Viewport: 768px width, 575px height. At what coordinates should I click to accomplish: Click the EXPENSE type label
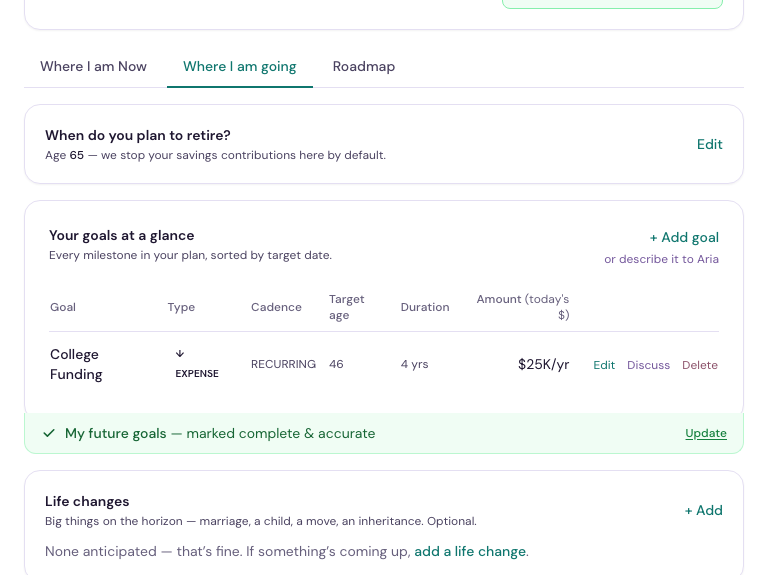tap(197, 374)
